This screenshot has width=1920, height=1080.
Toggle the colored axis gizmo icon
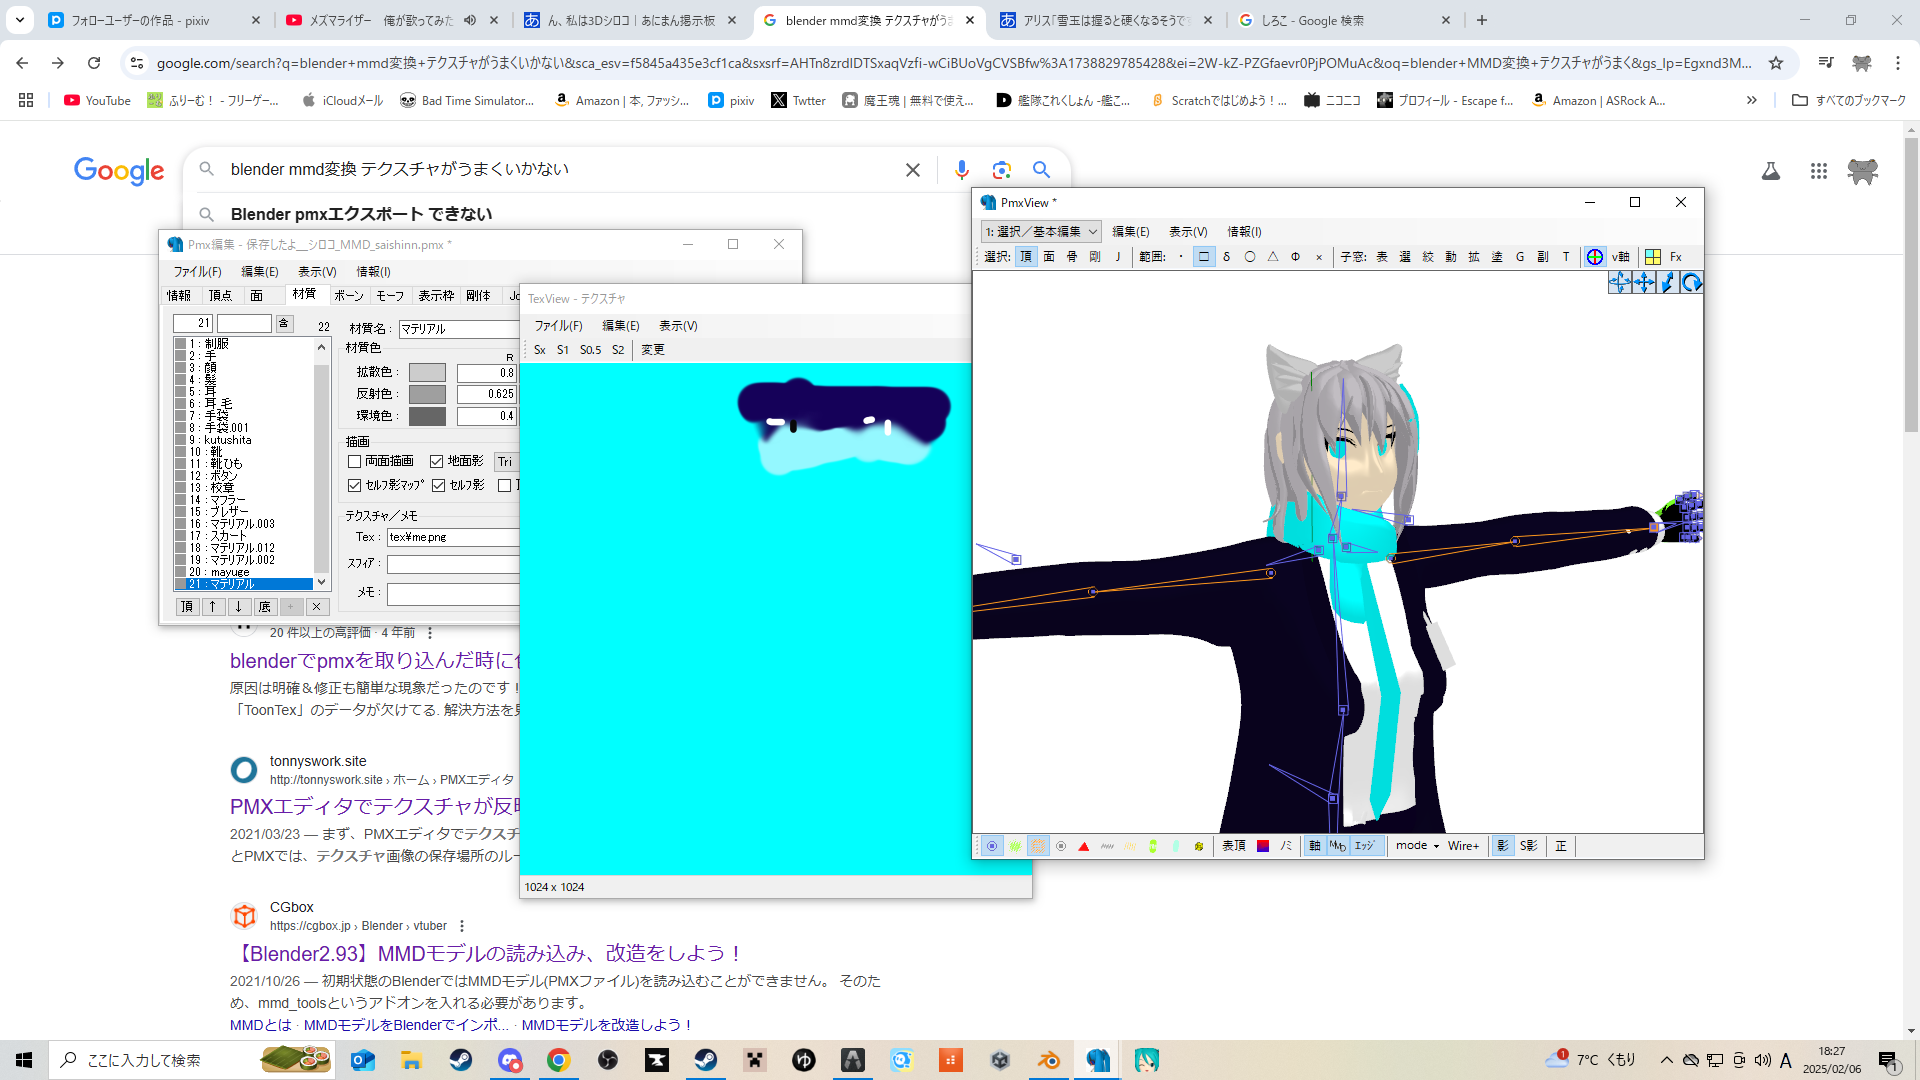[x=1595, y=257]
